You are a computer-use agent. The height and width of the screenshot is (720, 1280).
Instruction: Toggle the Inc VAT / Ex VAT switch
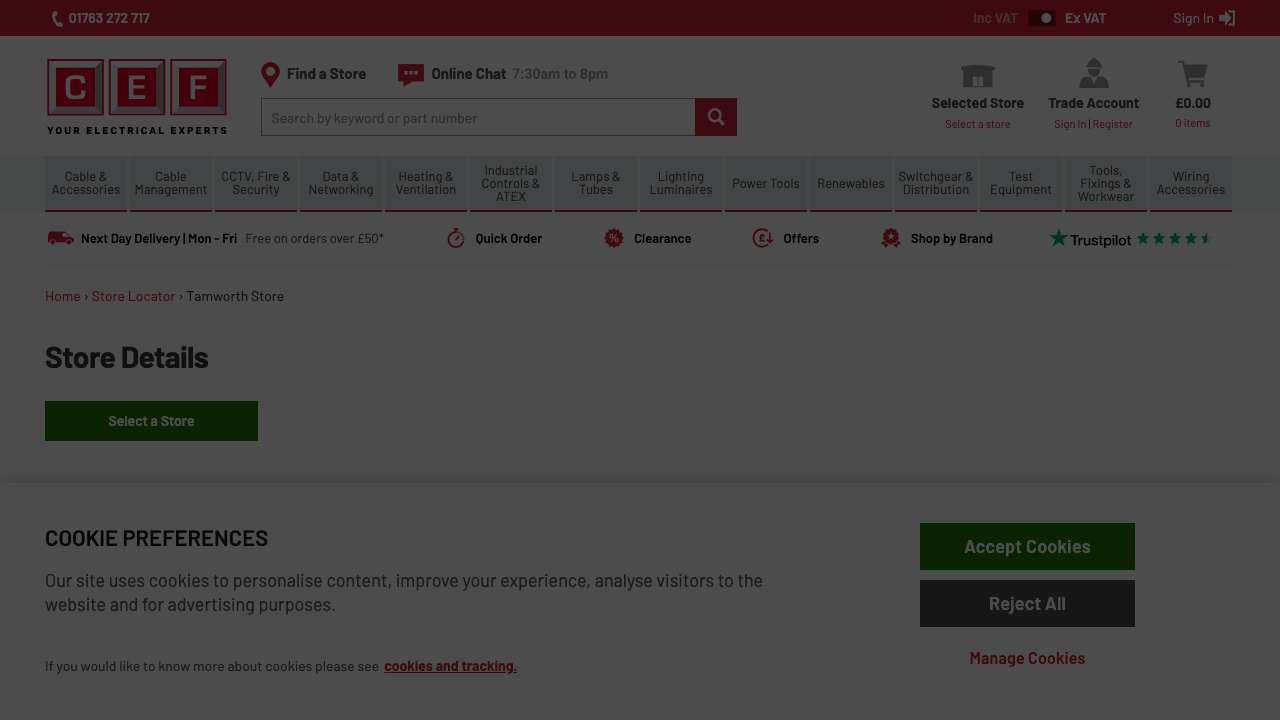[1041, 18]
